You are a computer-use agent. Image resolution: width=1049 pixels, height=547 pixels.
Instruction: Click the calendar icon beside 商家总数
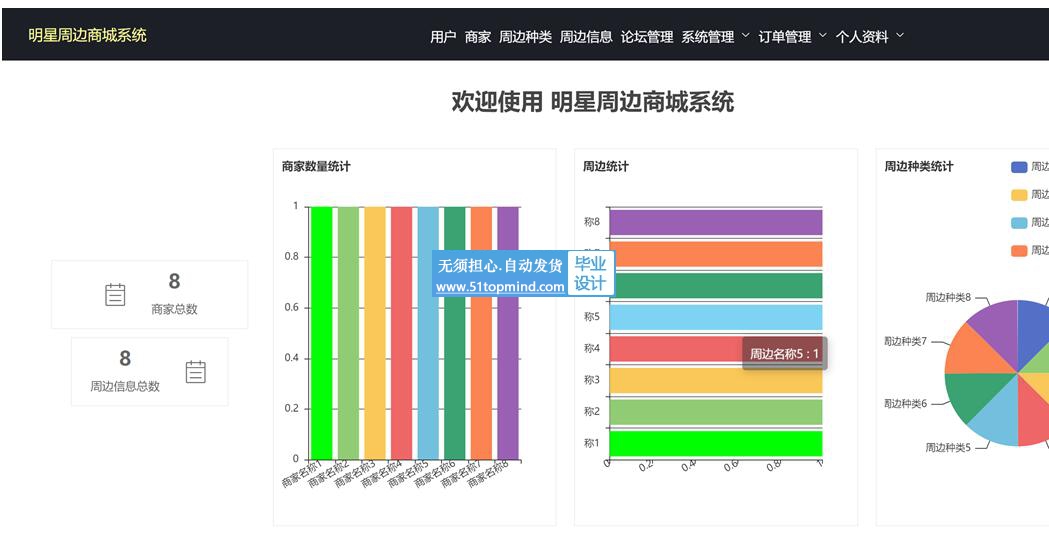115,295
